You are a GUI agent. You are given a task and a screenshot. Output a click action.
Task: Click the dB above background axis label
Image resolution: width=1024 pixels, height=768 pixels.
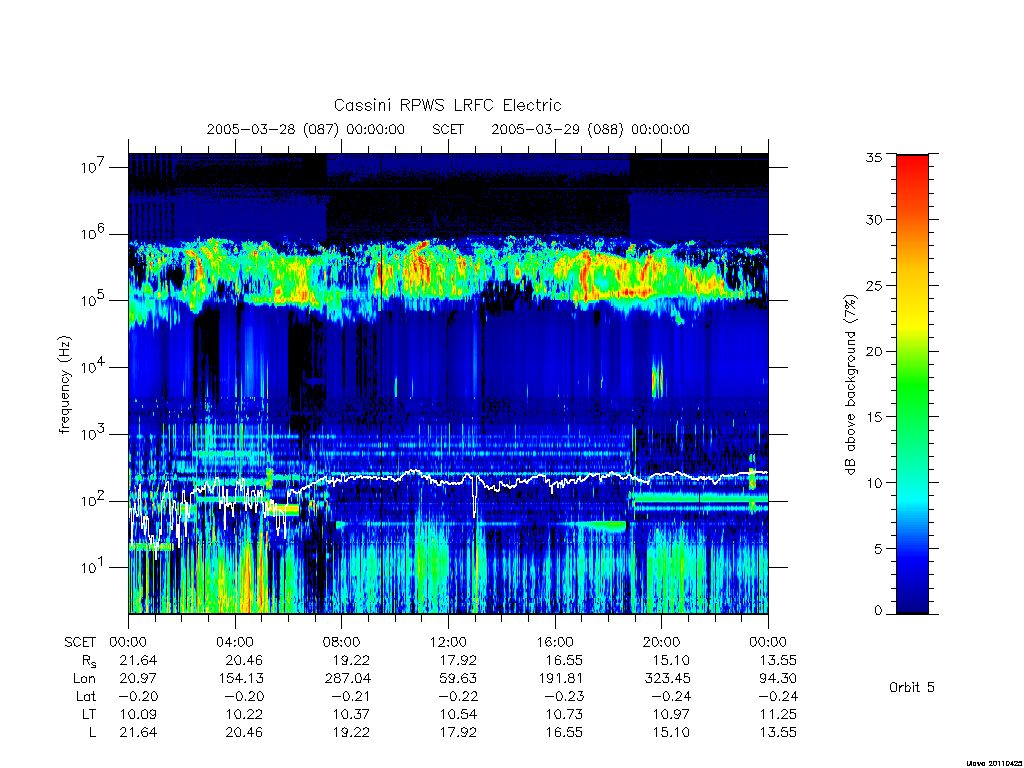[x=850, y=385]
